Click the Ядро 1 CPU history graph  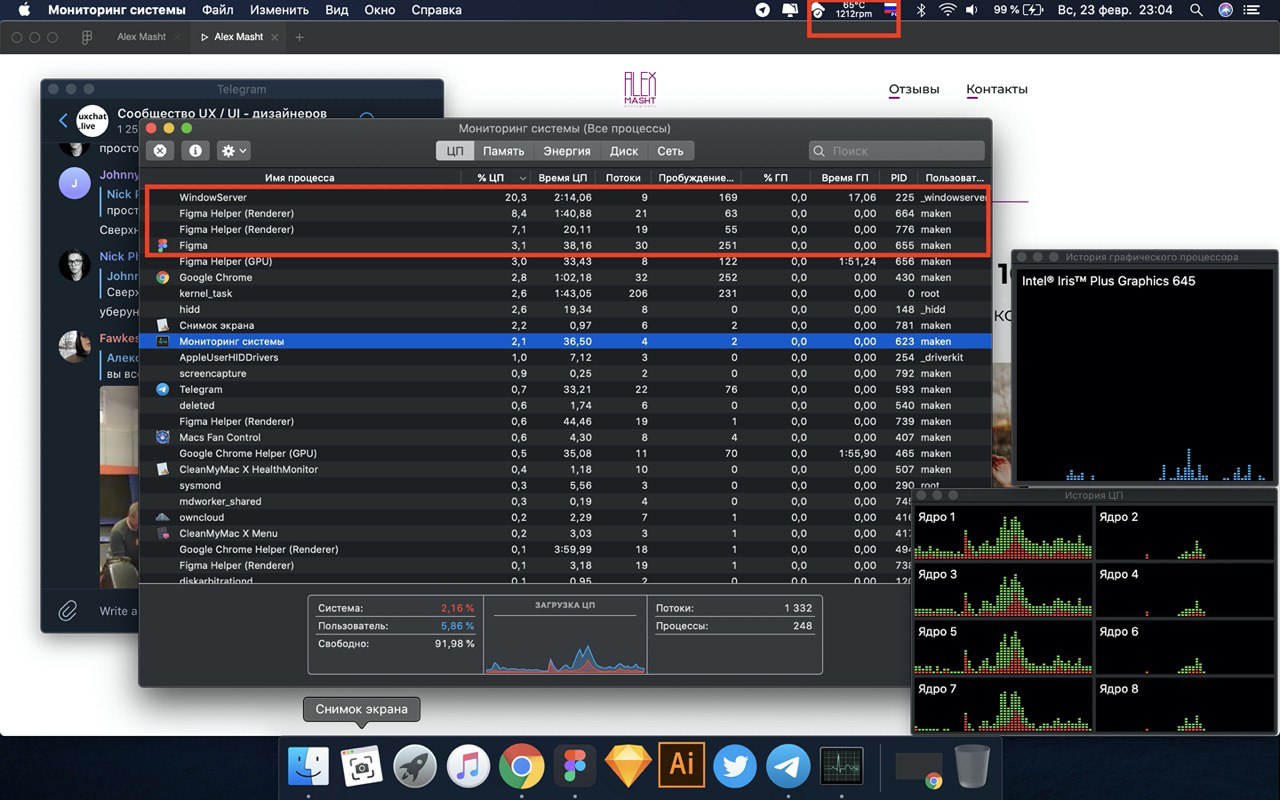[1003, 533]
